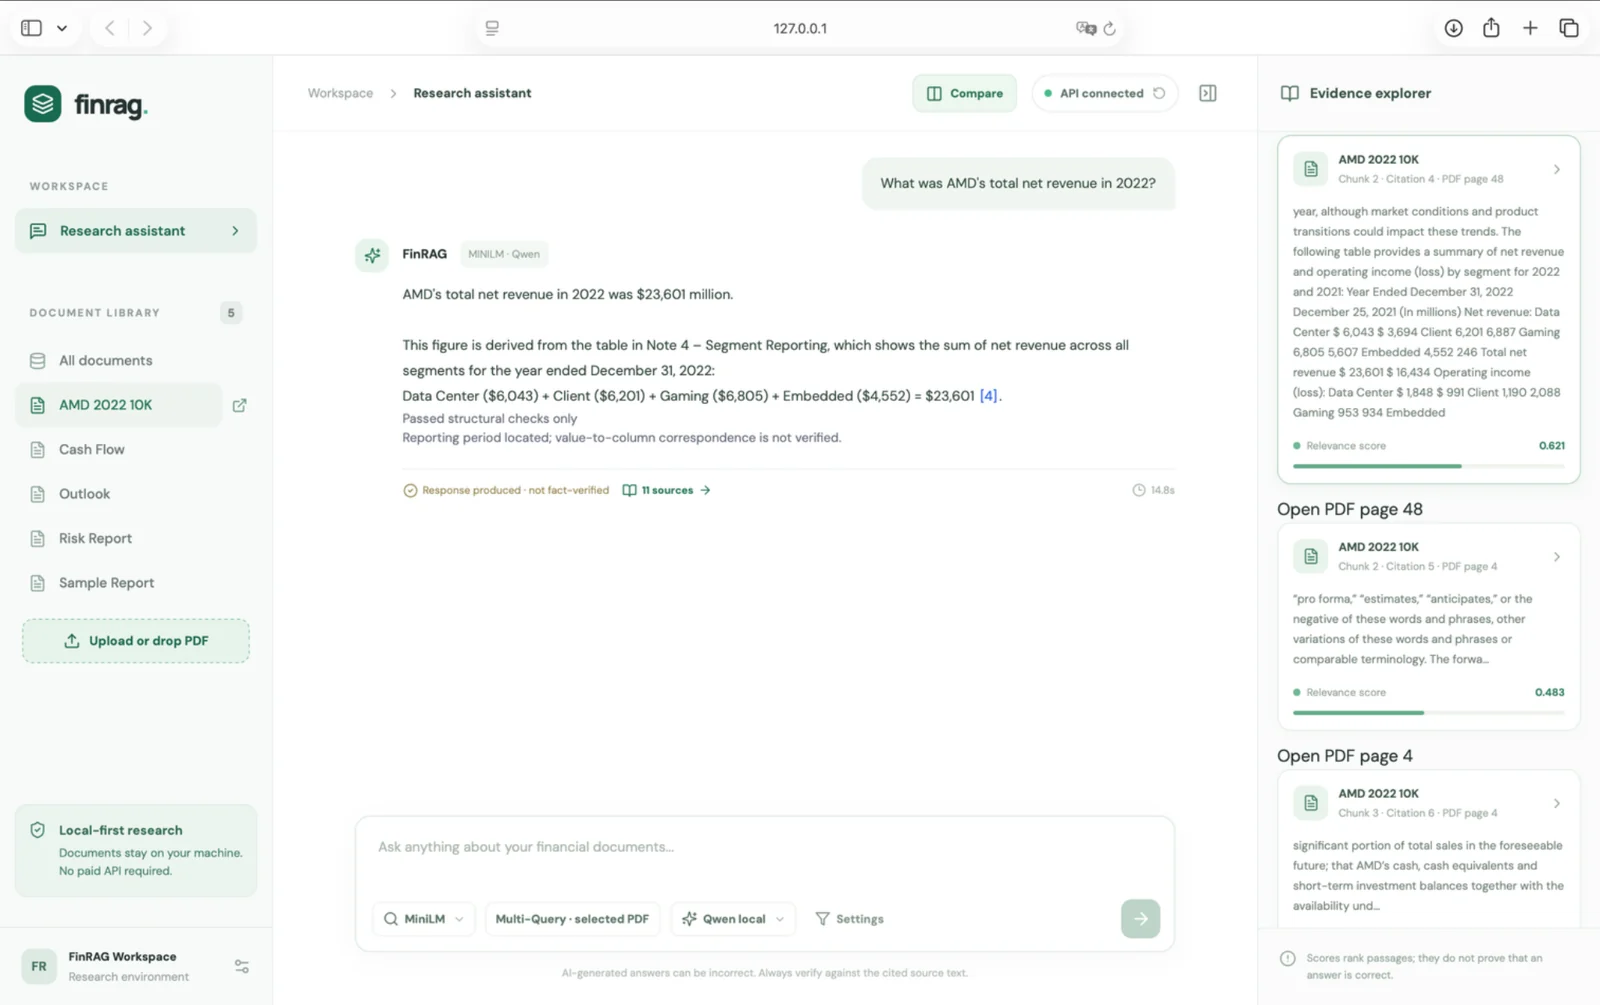Open the browser sidebar dropdown chevron
1600x1005 pixels.
[x=62, y=28]
